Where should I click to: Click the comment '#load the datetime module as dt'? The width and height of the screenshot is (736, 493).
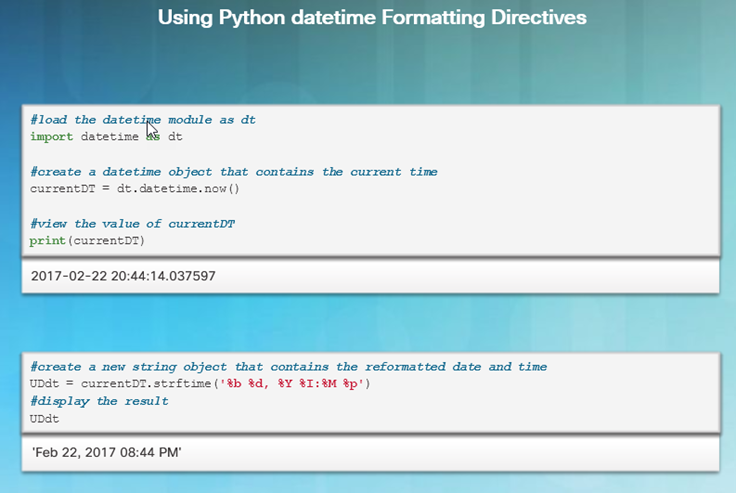[143, 119]
